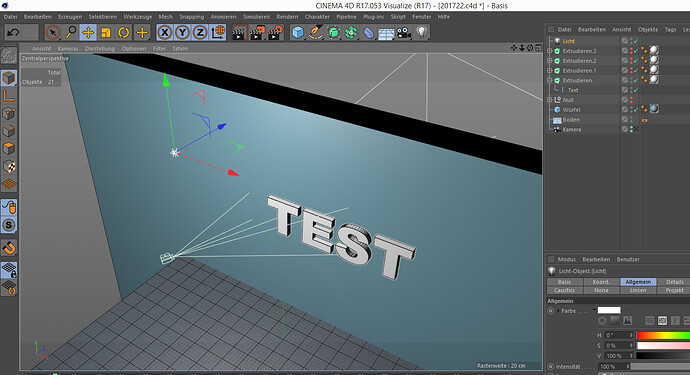Toggle world coordinate system icon
The width and height of the screenshot is (690, 375).
218,33
